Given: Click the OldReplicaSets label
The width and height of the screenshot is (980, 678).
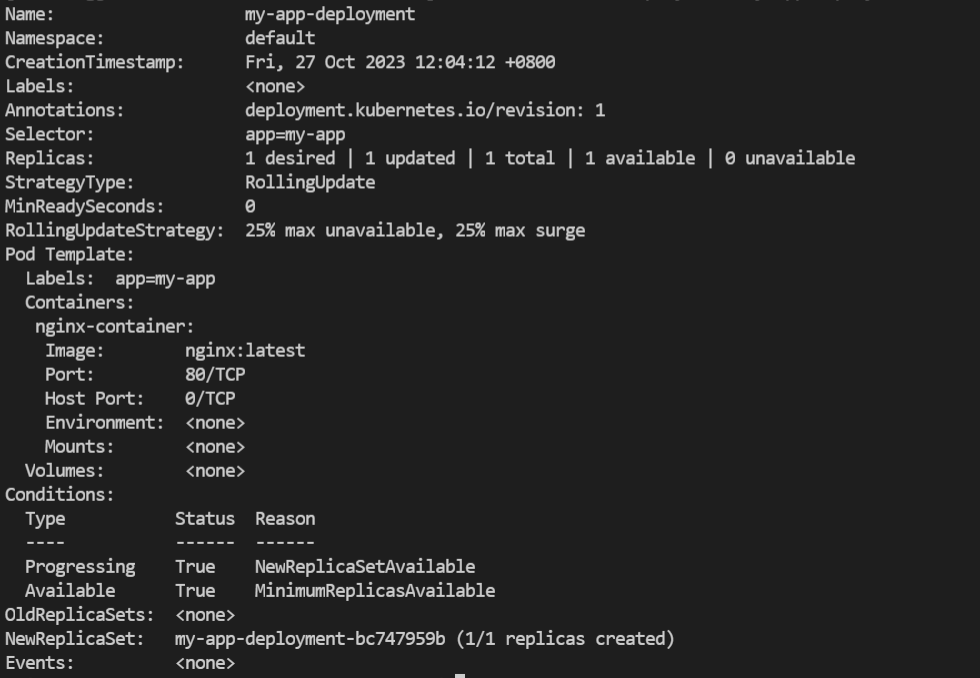Looking at the screenshot, I should [x=79, y=615].
